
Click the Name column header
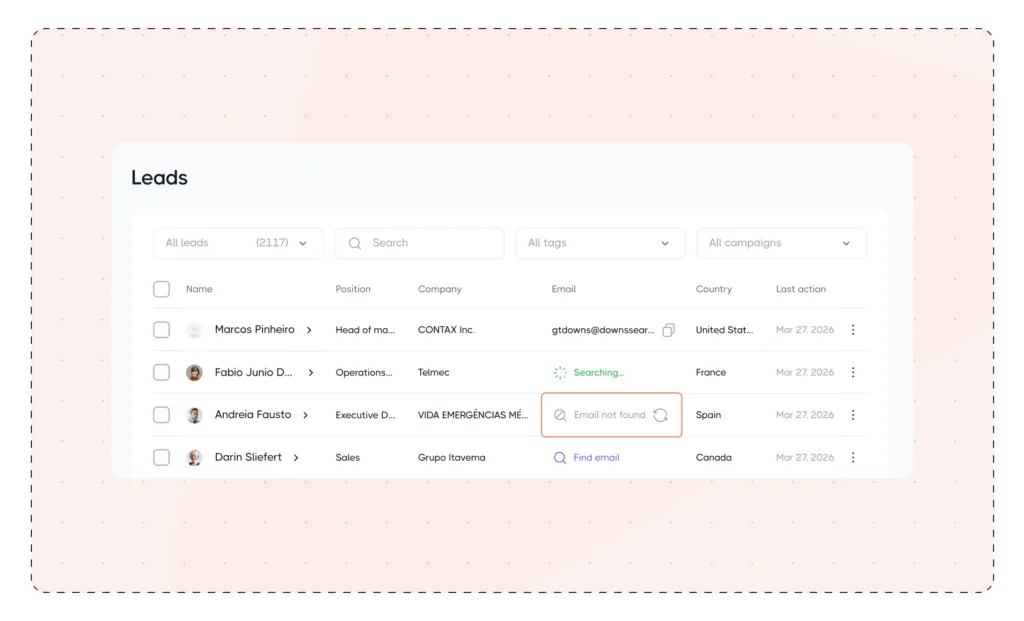[199, 289]
